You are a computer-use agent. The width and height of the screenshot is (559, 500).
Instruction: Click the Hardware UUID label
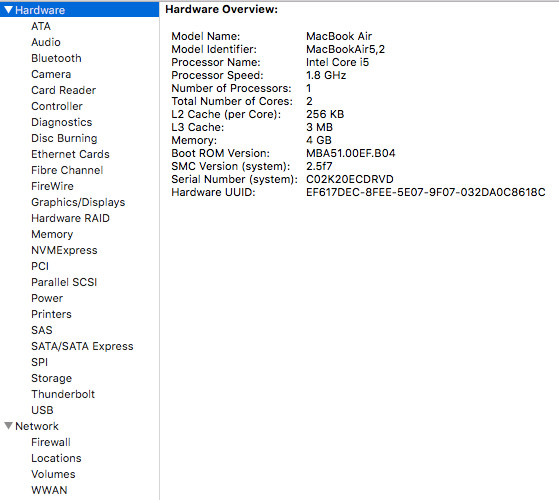pos(213,192)
